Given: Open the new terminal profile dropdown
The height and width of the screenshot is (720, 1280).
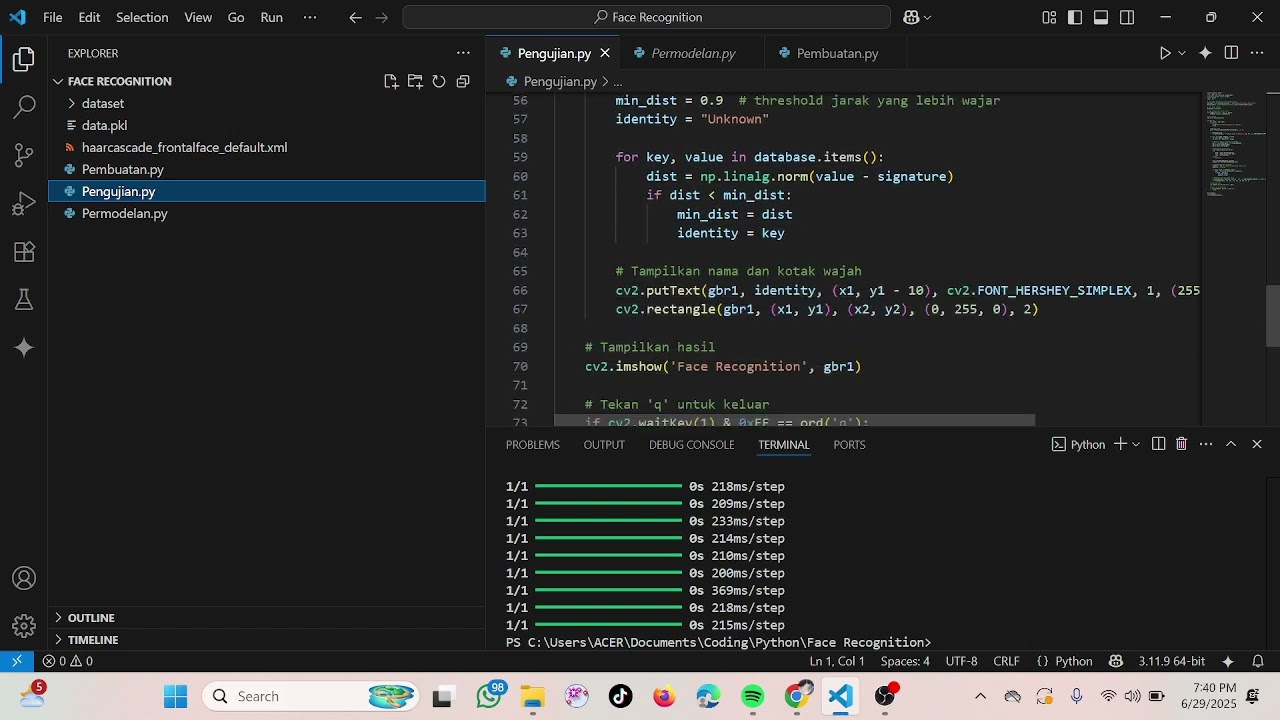Looking at the screenshot, I should [x=1136, y=444].
